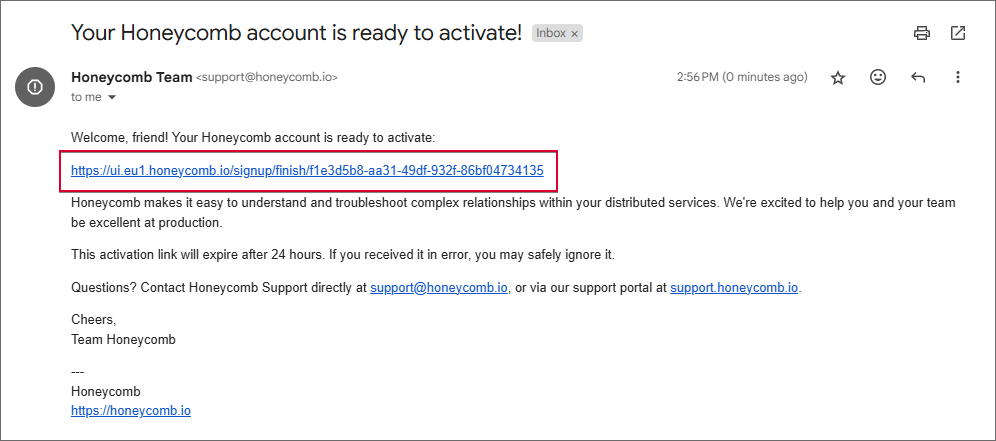Click the sender address <support@honeycomb.io>

[x=267, y=78]
